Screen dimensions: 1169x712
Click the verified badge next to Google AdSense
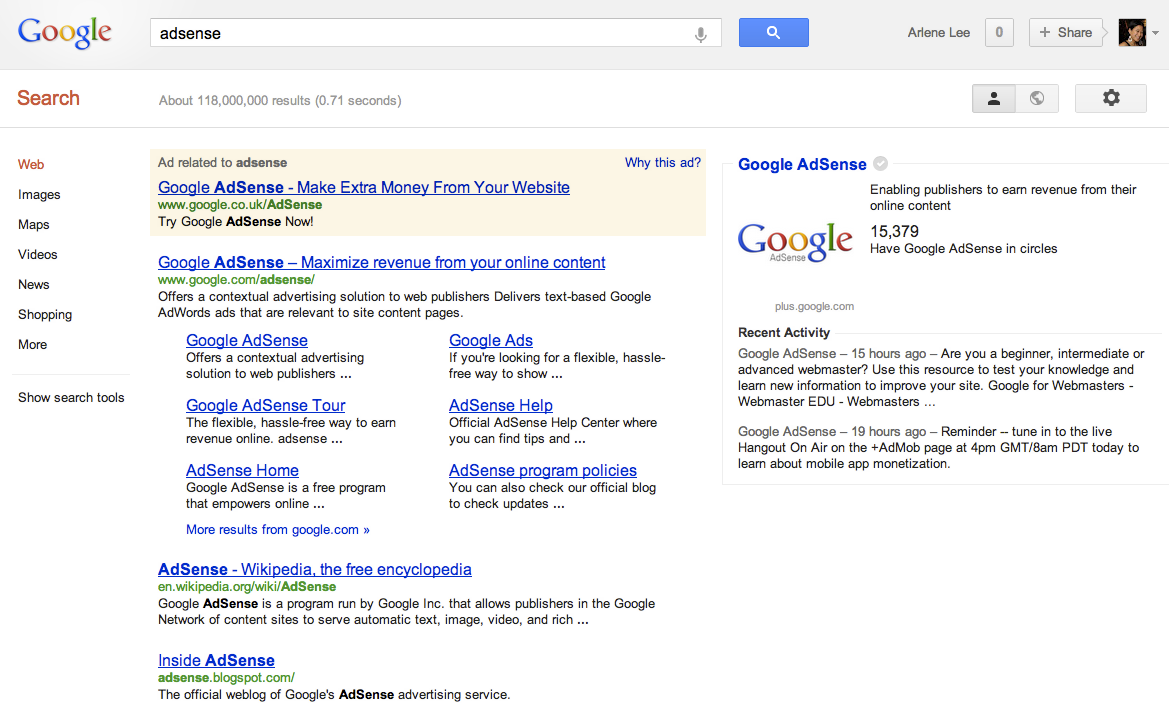pos(880,163)
